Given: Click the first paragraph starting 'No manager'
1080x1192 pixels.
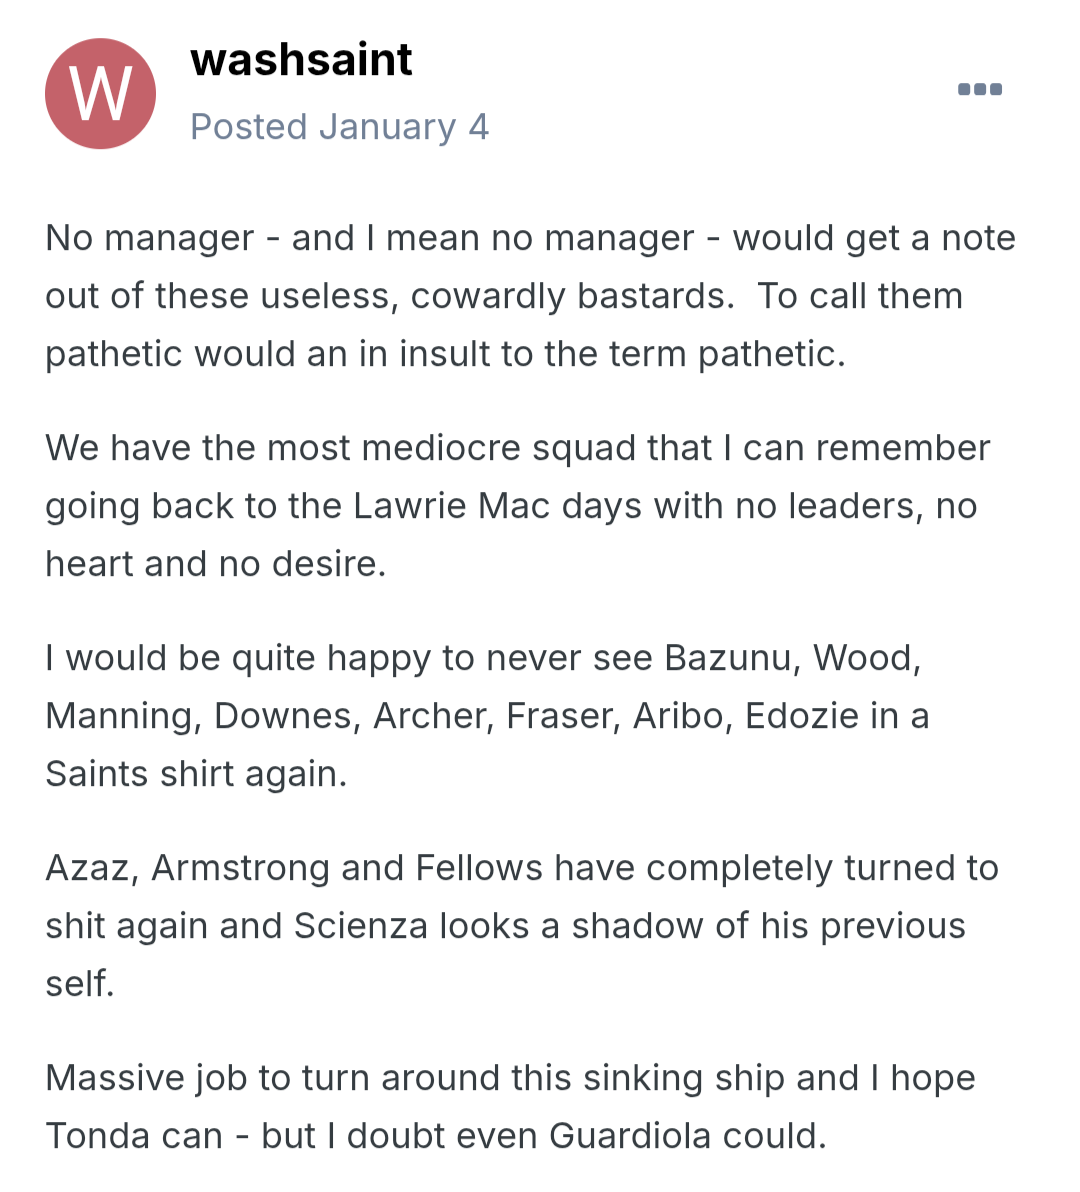Looking at the screenshot, I should (530, 296).
